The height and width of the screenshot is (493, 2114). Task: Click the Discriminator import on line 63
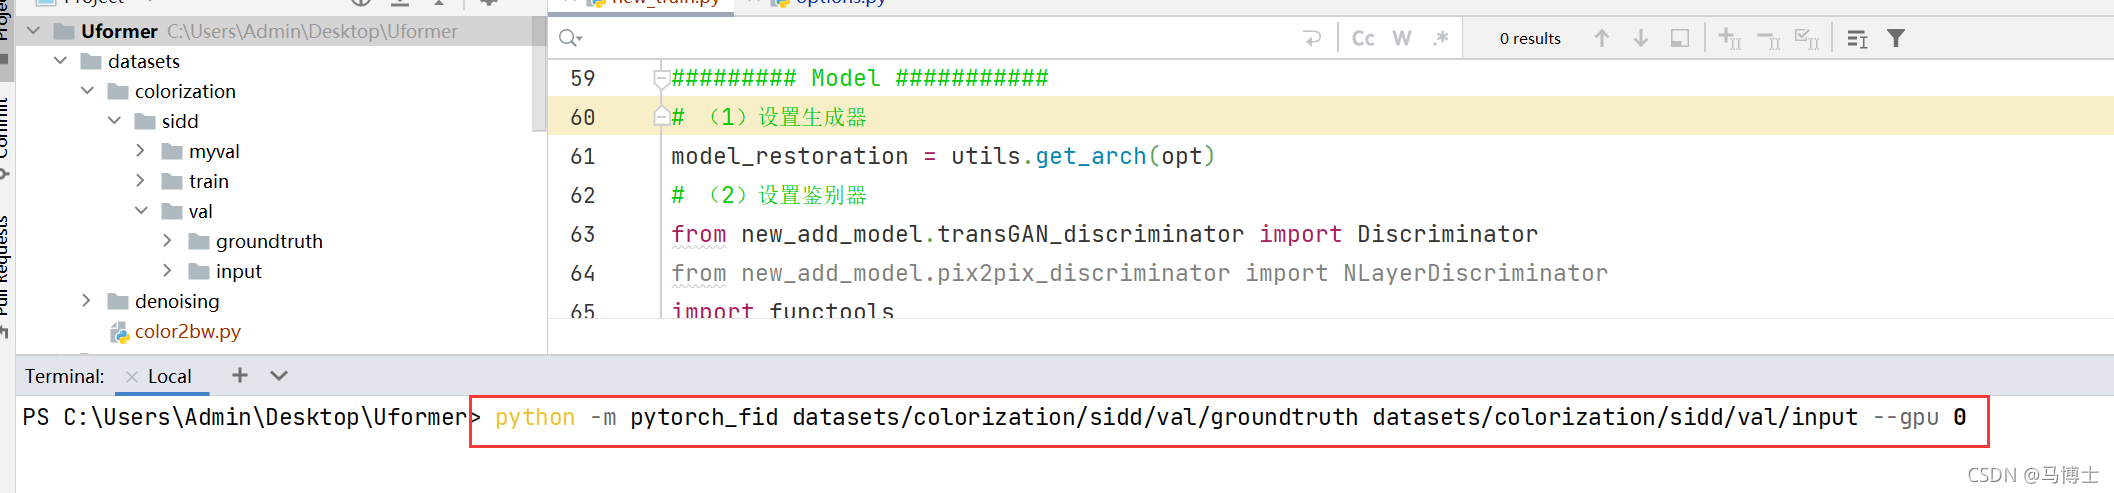click(x=1447, y=234)
